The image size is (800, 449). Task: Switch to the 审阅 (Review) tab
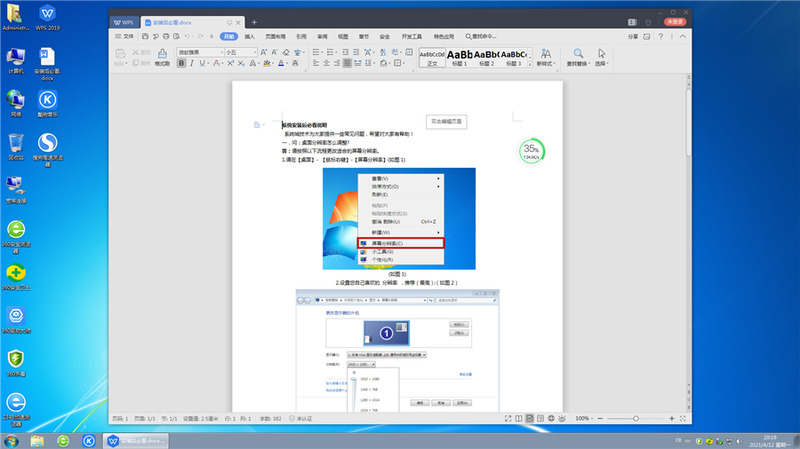tap(322, 36)
